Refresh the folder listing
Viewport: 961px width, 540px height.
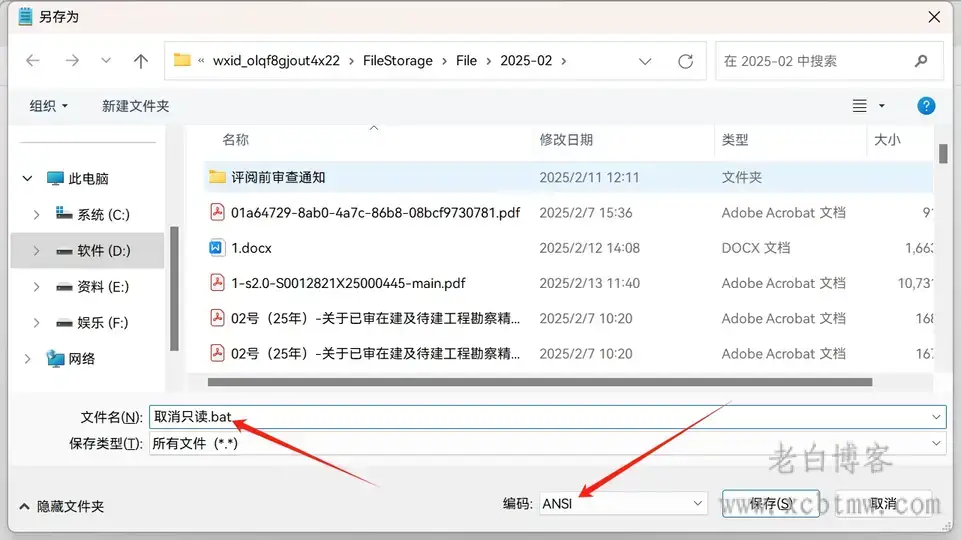[685, 61]
